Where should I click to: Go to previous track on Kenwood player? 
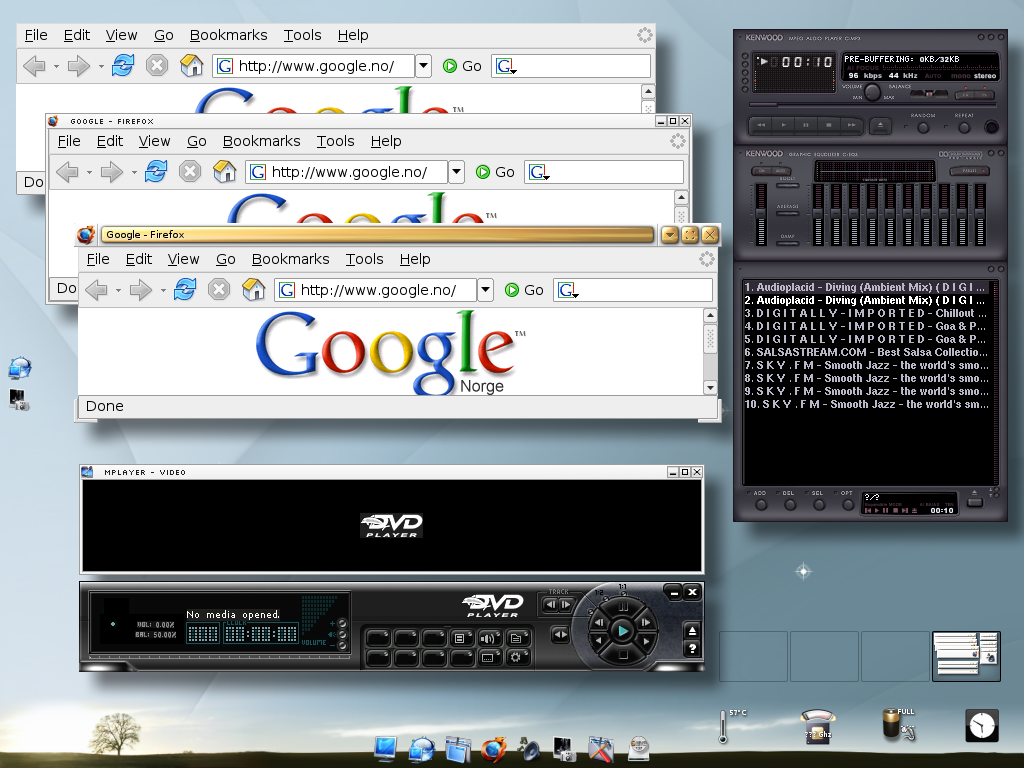click(x=761, y=125)
